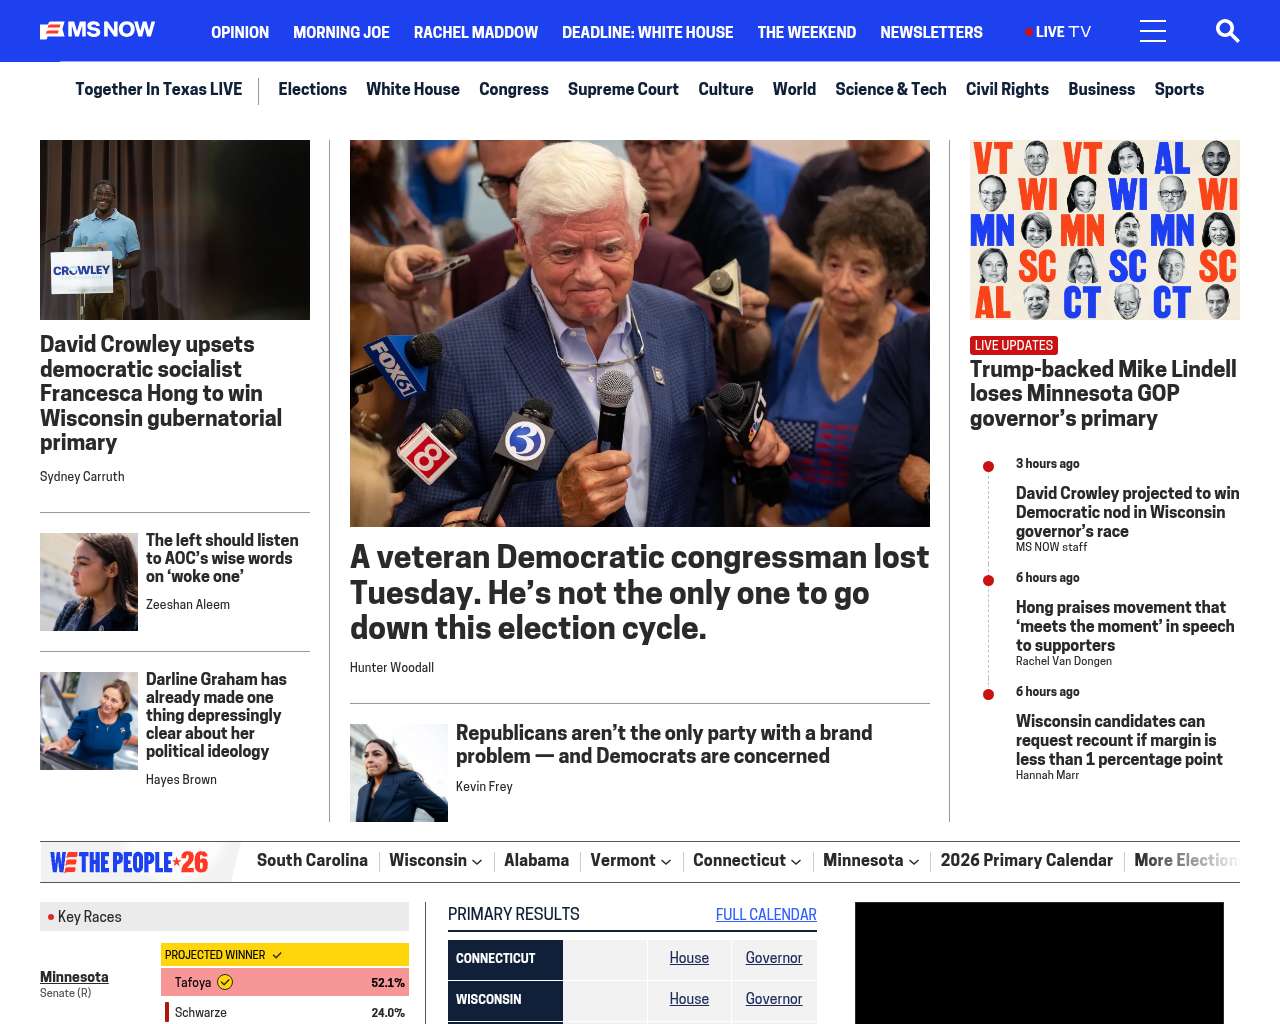Open Wisconsin recount margin live update
Screen dimensions: 1280x1024
1119,740
